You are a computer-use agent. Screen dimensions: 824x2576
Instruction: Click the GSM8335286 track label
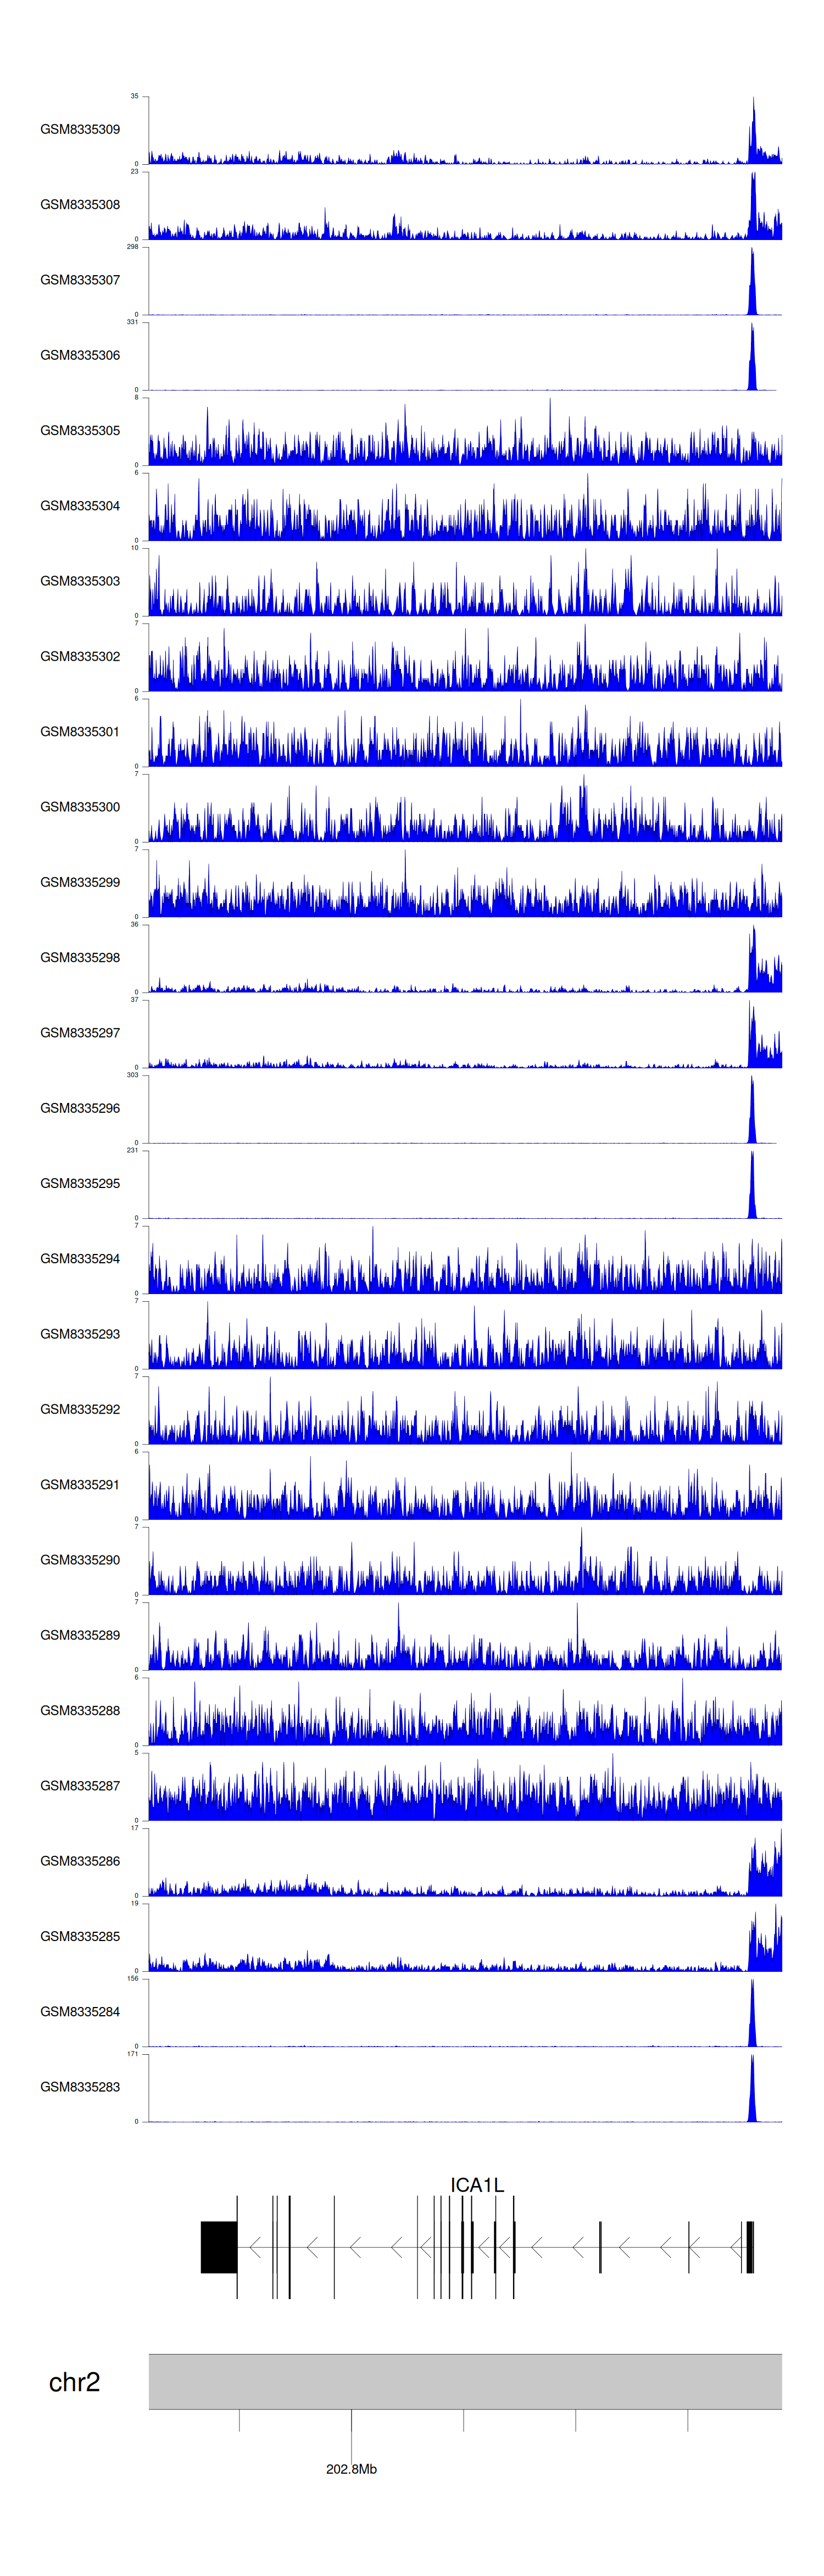tap(80, 1861)
